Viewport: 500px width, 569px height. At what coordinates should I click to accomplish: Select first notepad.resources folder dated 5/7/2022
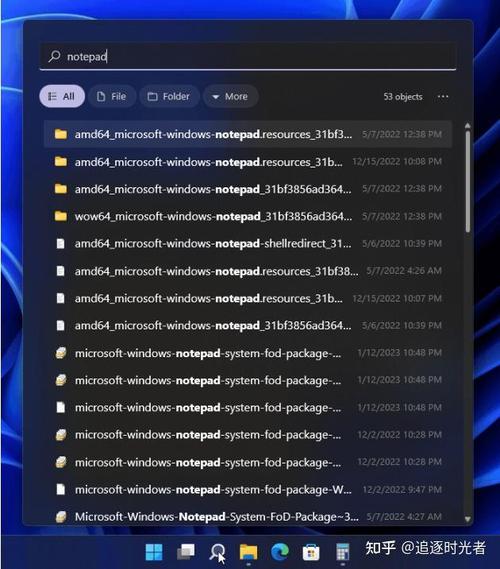(x=248, y=134)
